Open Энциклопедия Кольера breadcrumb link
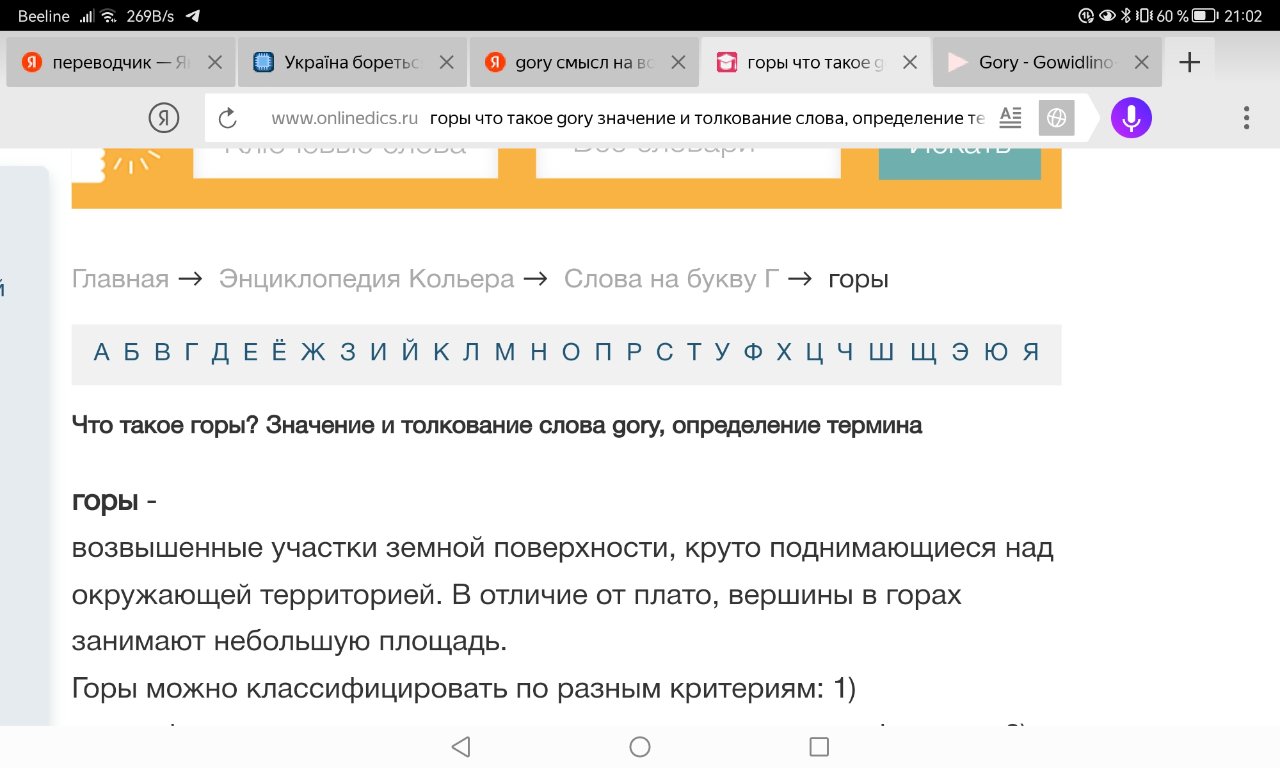1280x768 pixels. (x=366, y=279)
